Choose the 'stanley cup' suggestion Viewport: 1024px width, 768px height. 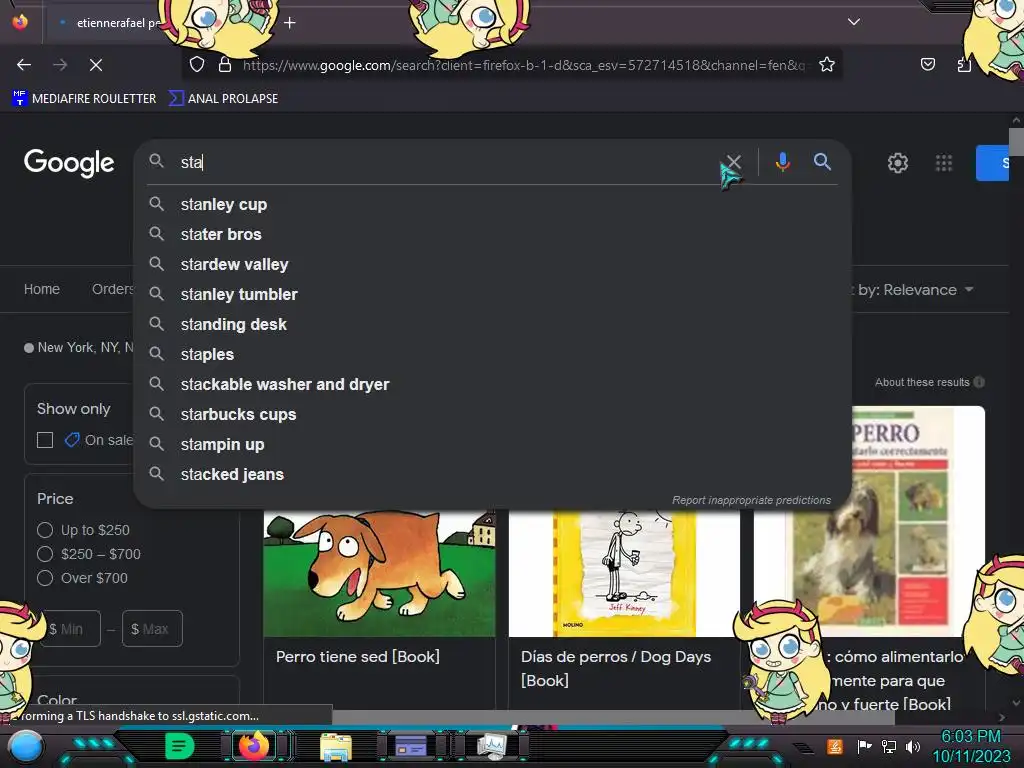coord(492,204)
